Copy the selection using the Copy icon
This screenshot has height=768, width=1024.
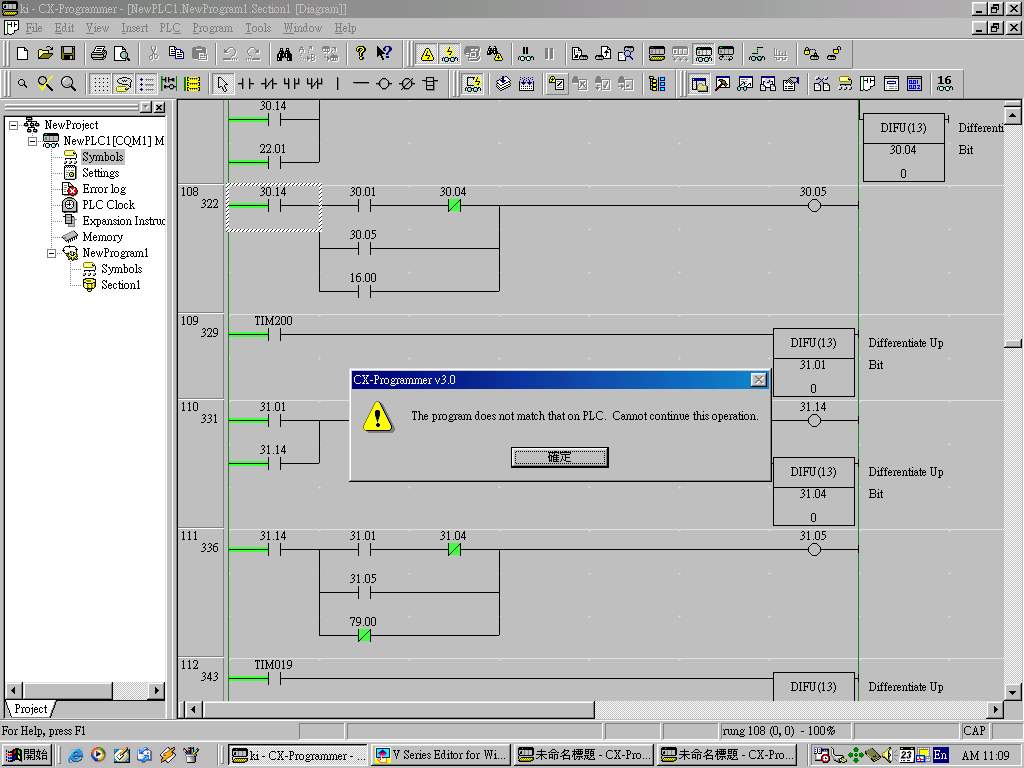tap(176, 54)
